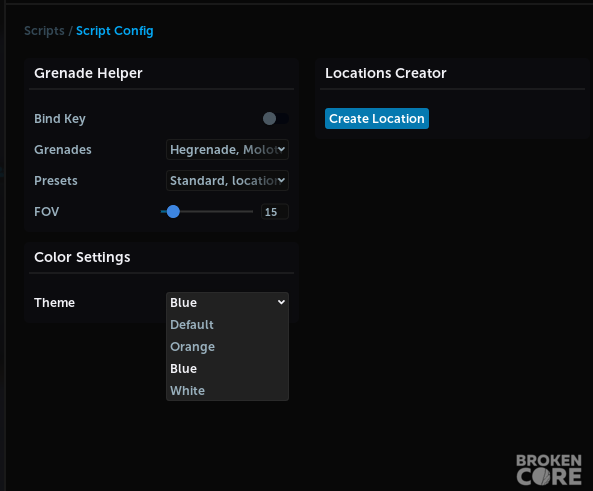593x491 pixels.
Task: Go back to Scripts breadcrumb link
Action: pyautogui.click(x=44, y=31)
